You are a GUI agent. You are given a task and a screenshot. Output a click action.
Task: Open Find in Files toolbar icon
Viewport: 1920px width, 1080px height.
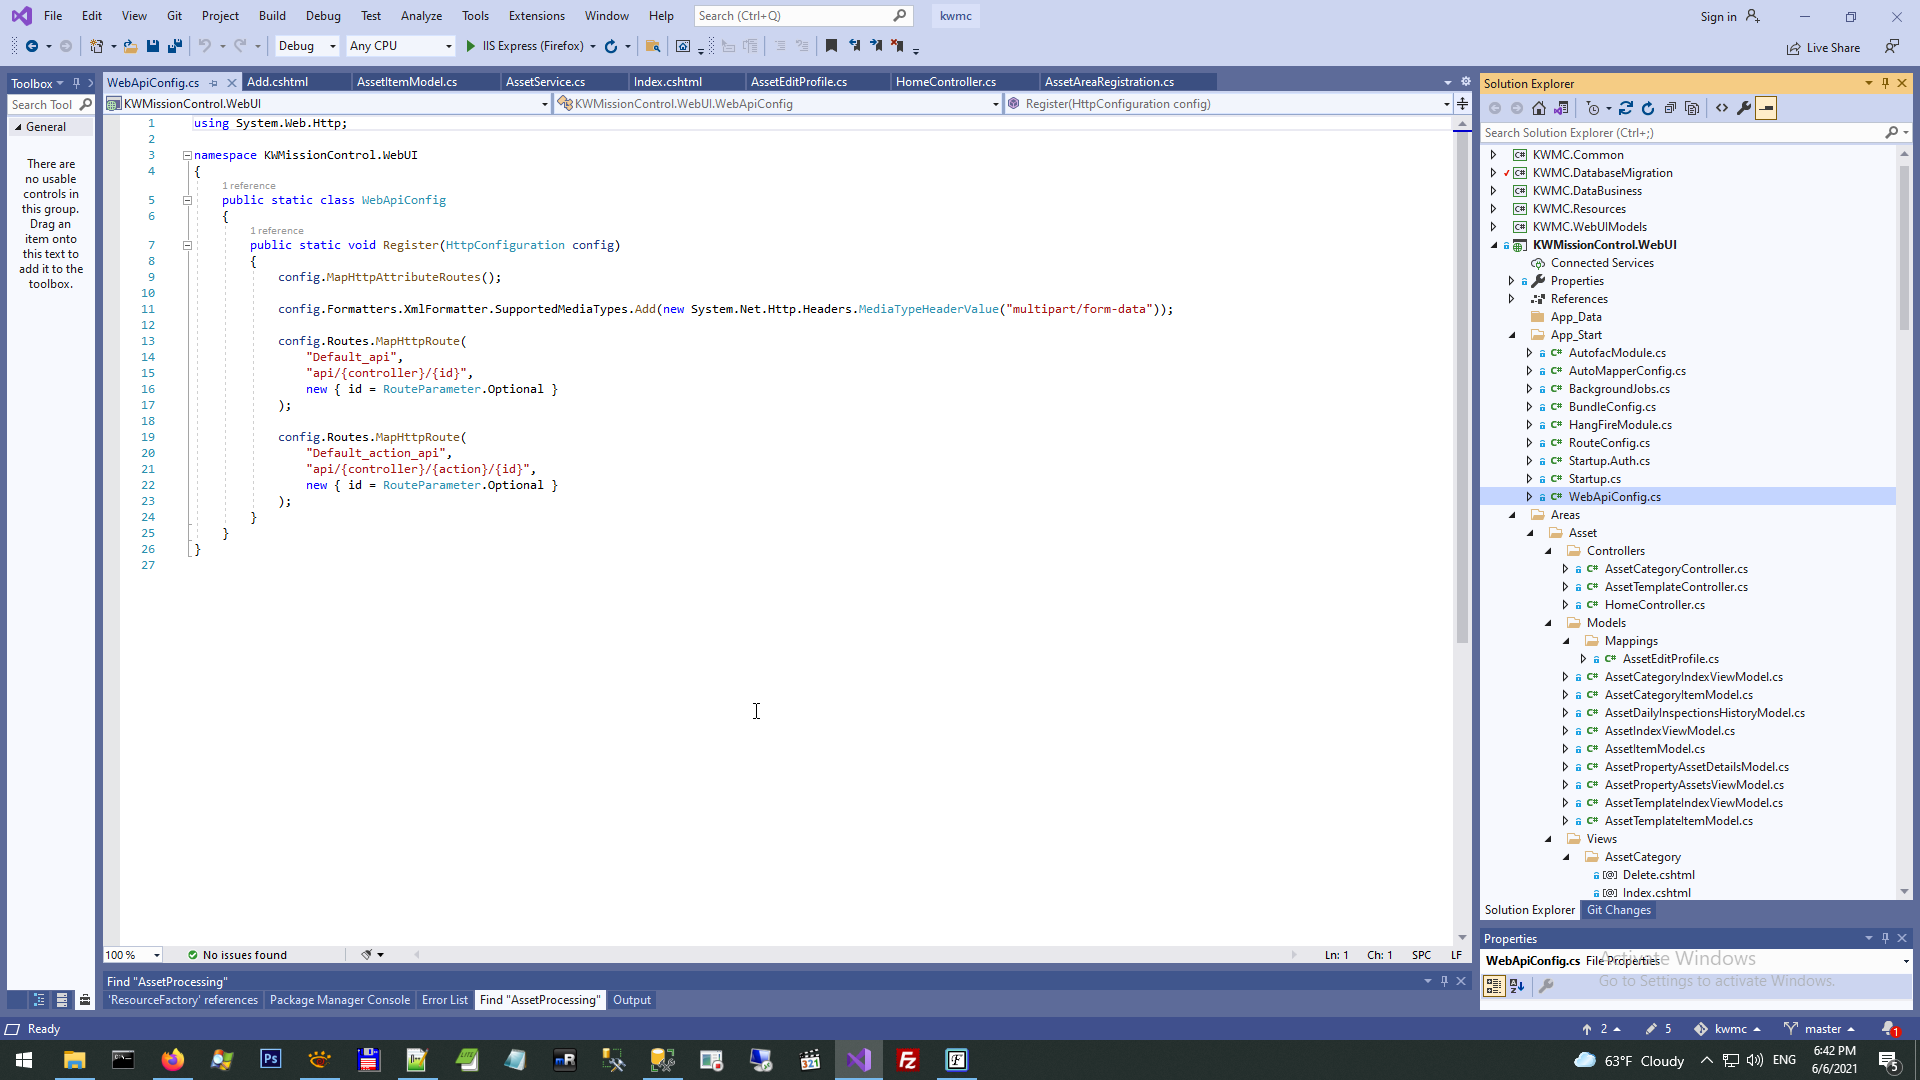tap(652, 46)
